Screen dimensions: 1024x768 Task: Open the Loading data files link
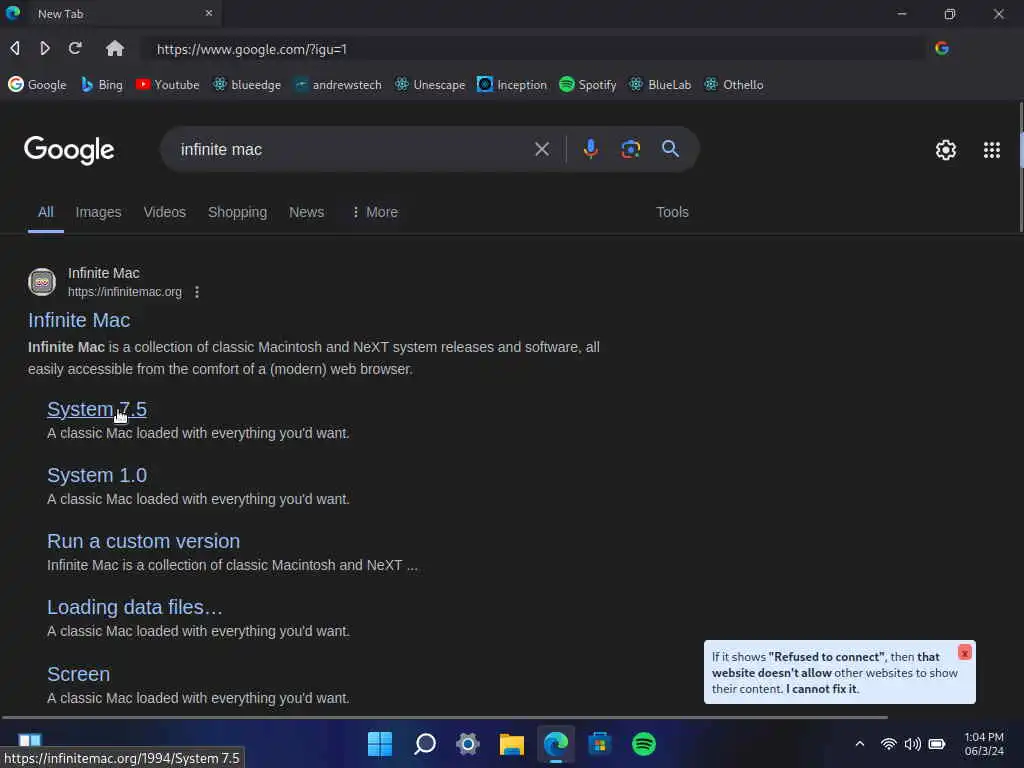click(135, 607)
